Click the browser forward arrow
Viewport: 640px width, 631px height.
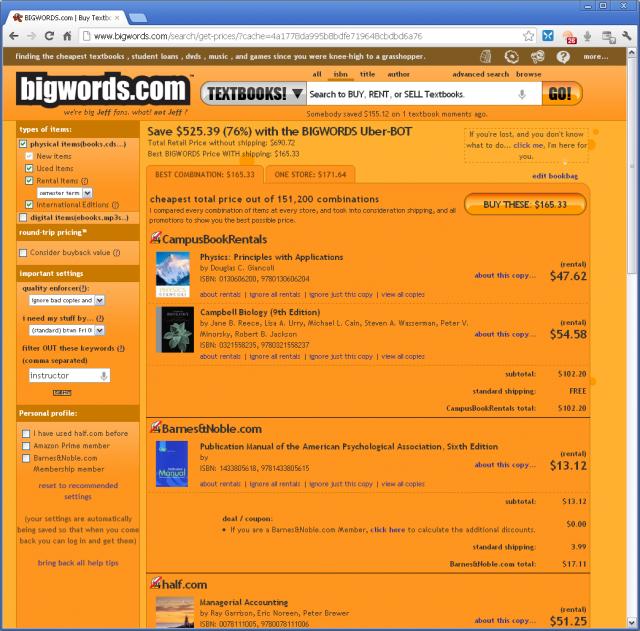click(x=31, y=36)
